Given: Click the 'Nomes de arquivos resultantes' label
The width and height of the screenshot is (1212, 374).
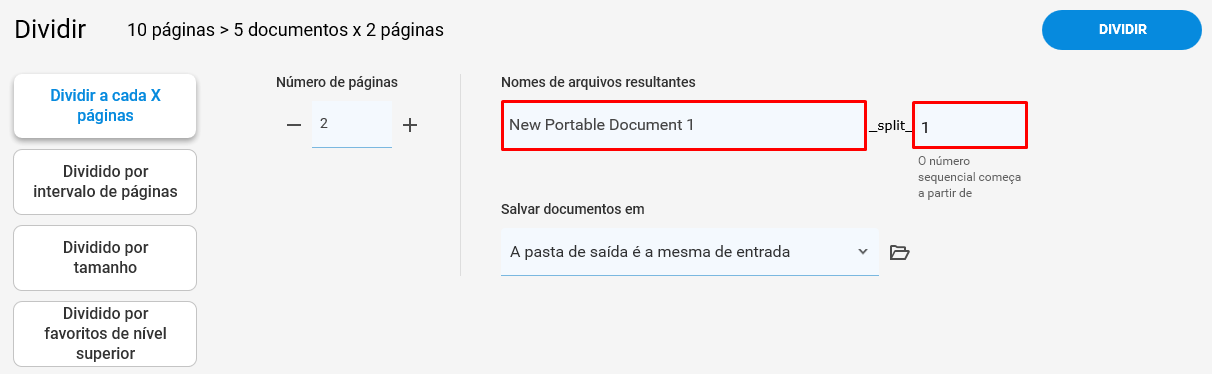Looking at the screenshot, I should click(x=598, y=82).
